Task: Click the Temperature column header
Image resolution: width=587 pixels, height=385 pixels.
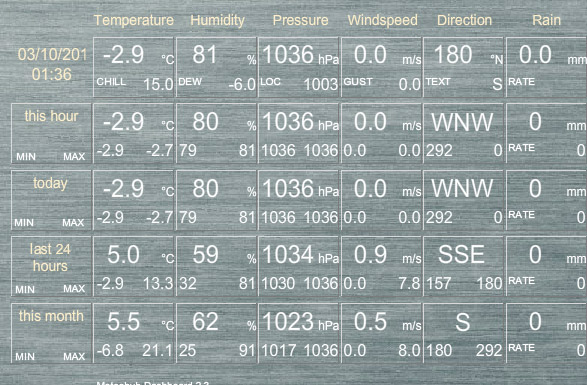Action: pyautogui.click(x=134, y=20)
